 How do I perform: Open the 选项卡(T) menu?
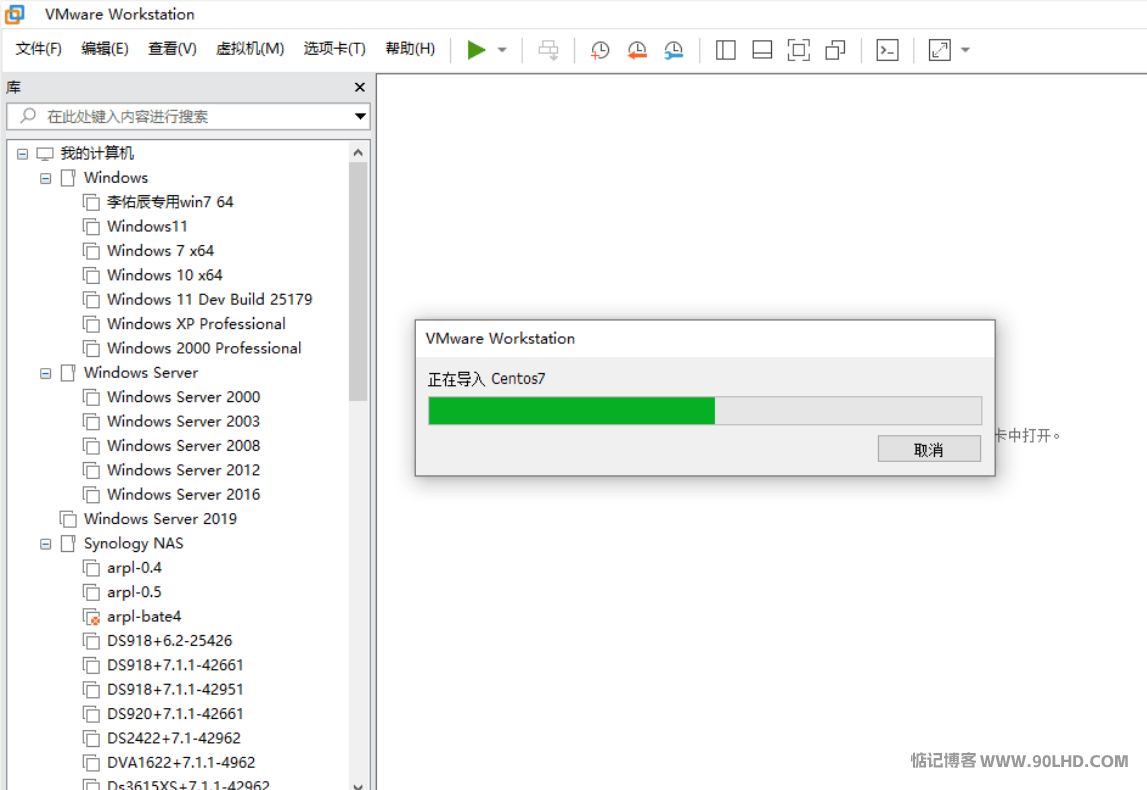tap(334, 48)
